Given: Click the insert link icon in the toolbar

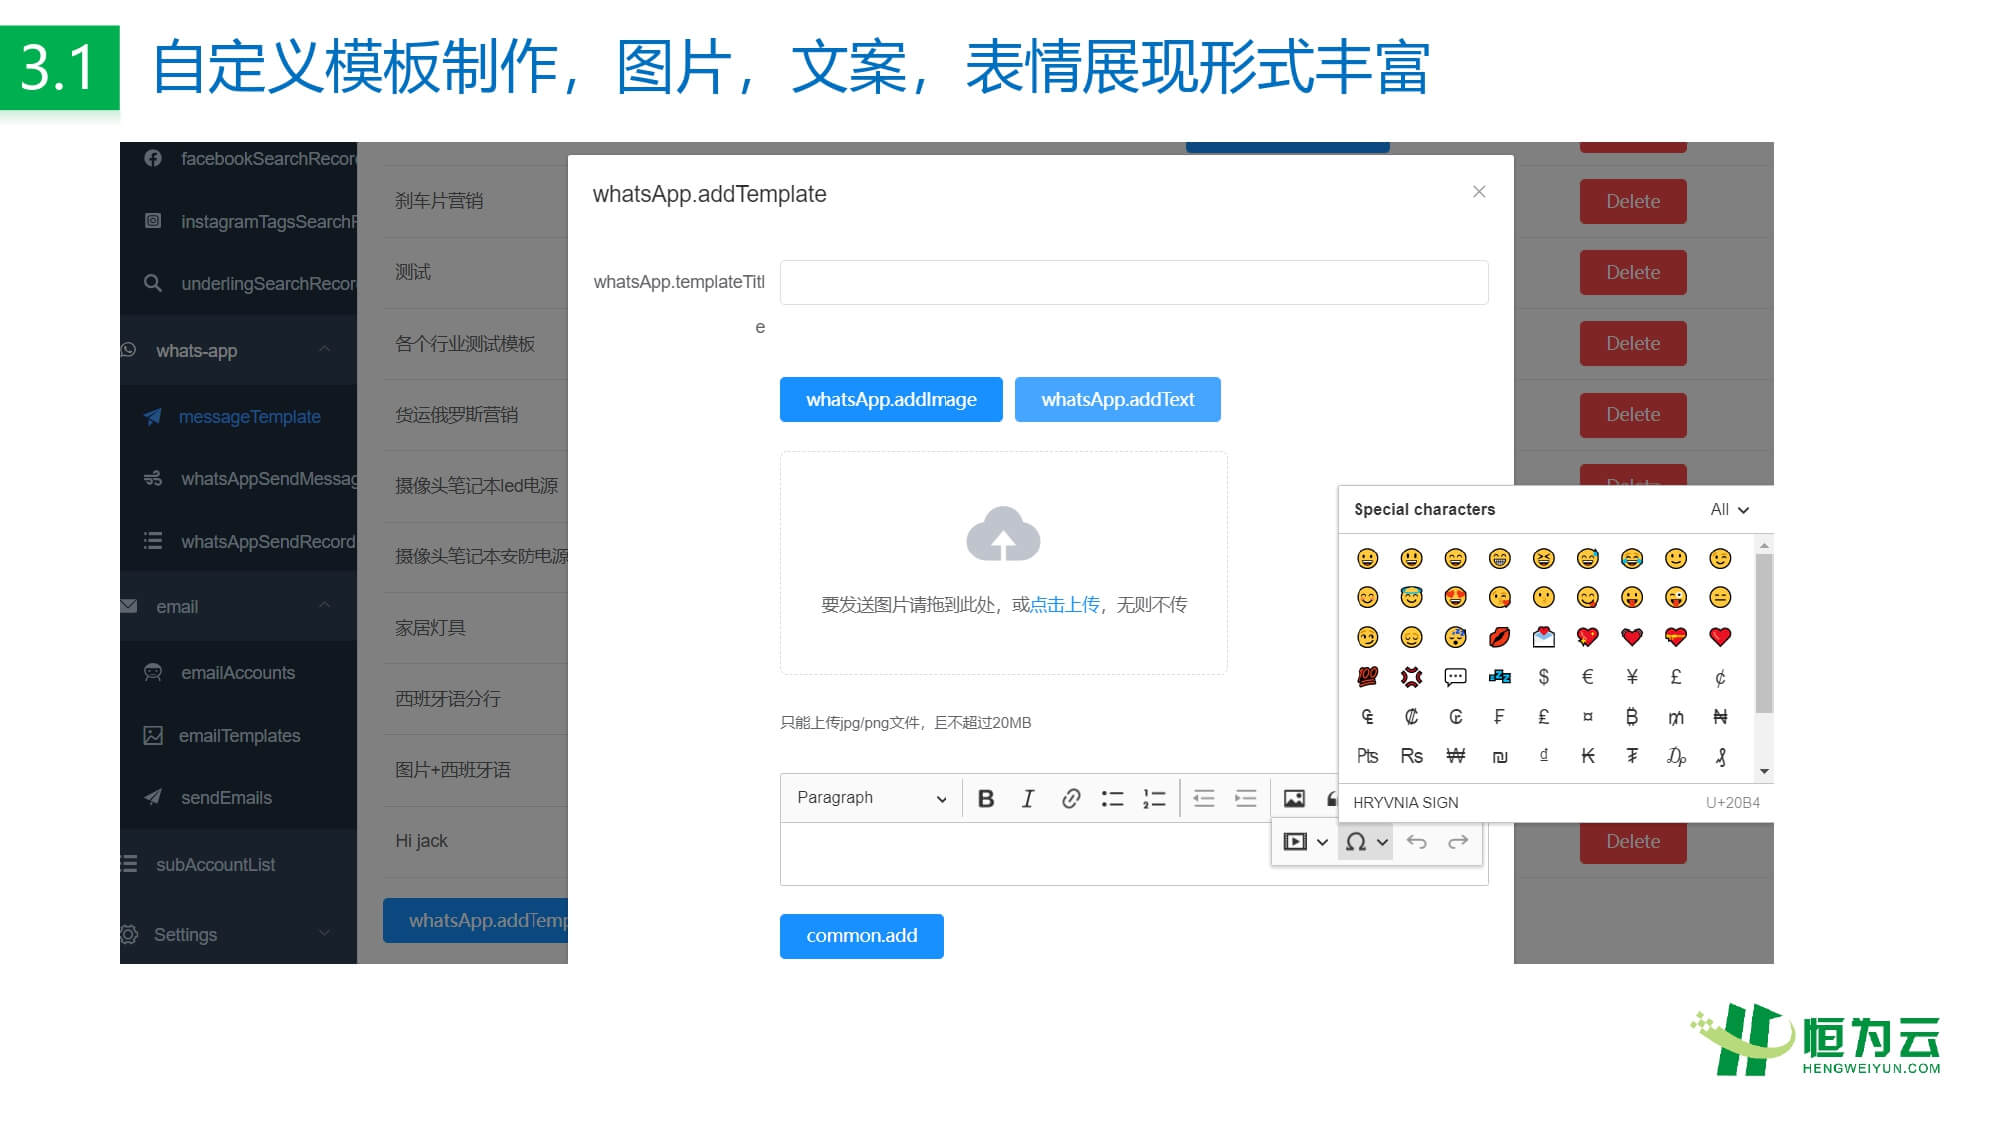Looking at the screenshot, I should (x=1070, y=798).
